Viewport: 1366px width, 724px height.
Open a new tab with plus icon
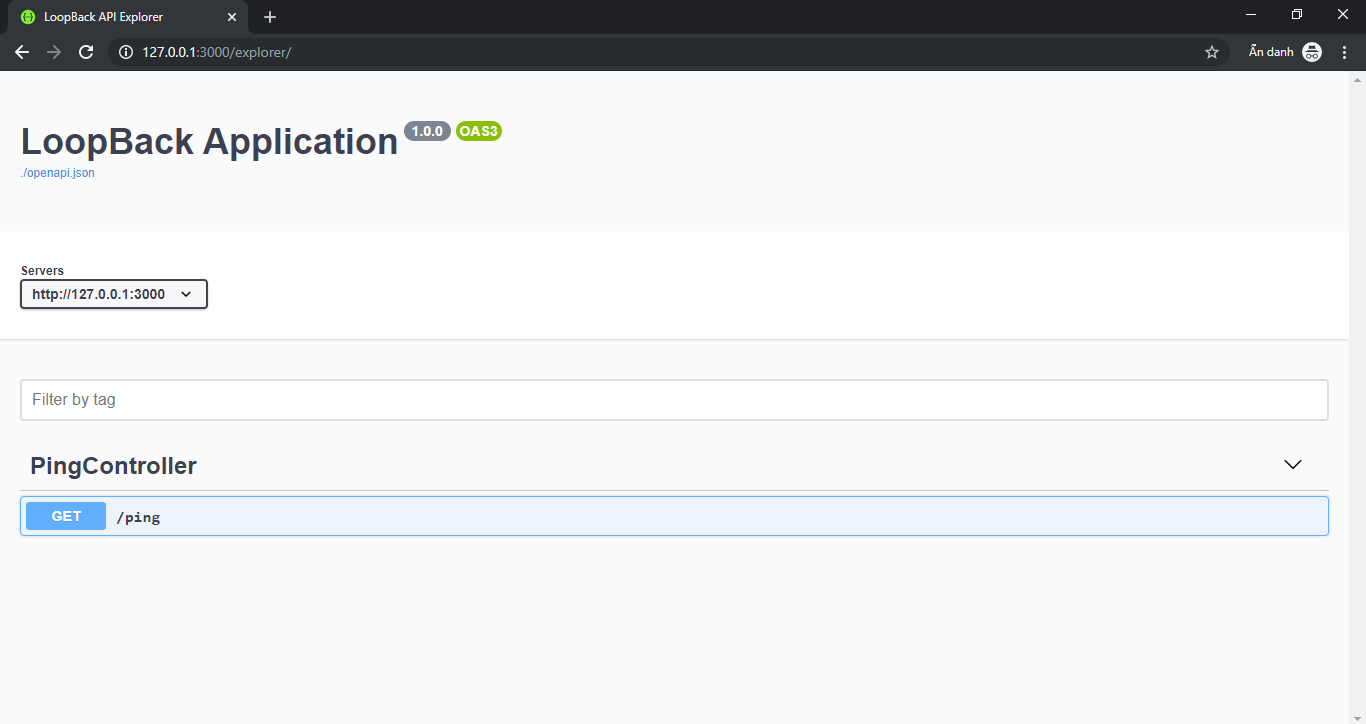(x=270, y=17)
